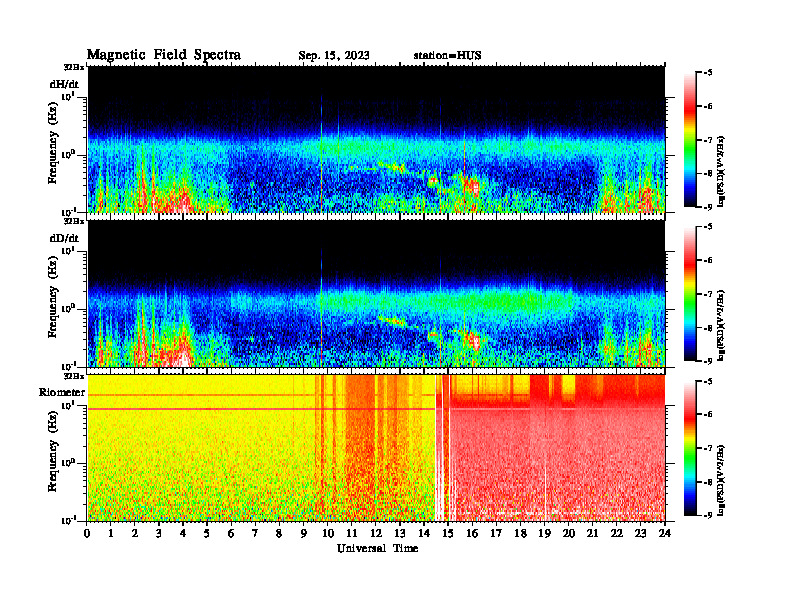Click hour tick "7" on Universal Time axis
This screenshot has height=612, width=792.
(255, 533)
